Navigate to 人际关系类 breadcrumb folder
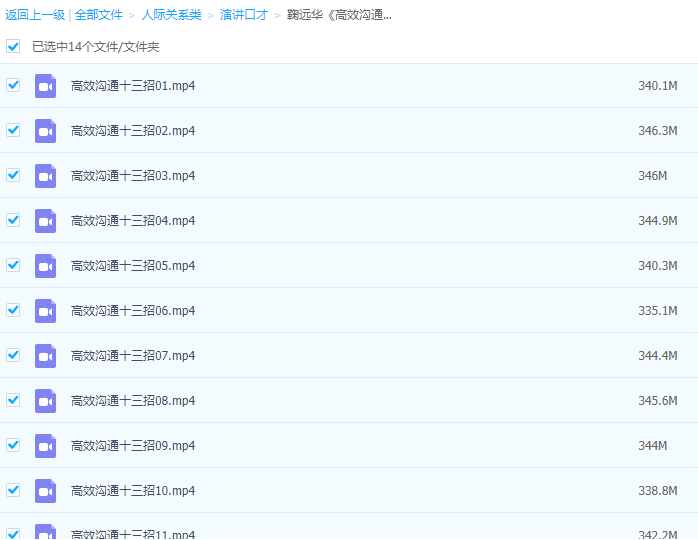The height and width of the screenshot is (540, 698). 171,15
